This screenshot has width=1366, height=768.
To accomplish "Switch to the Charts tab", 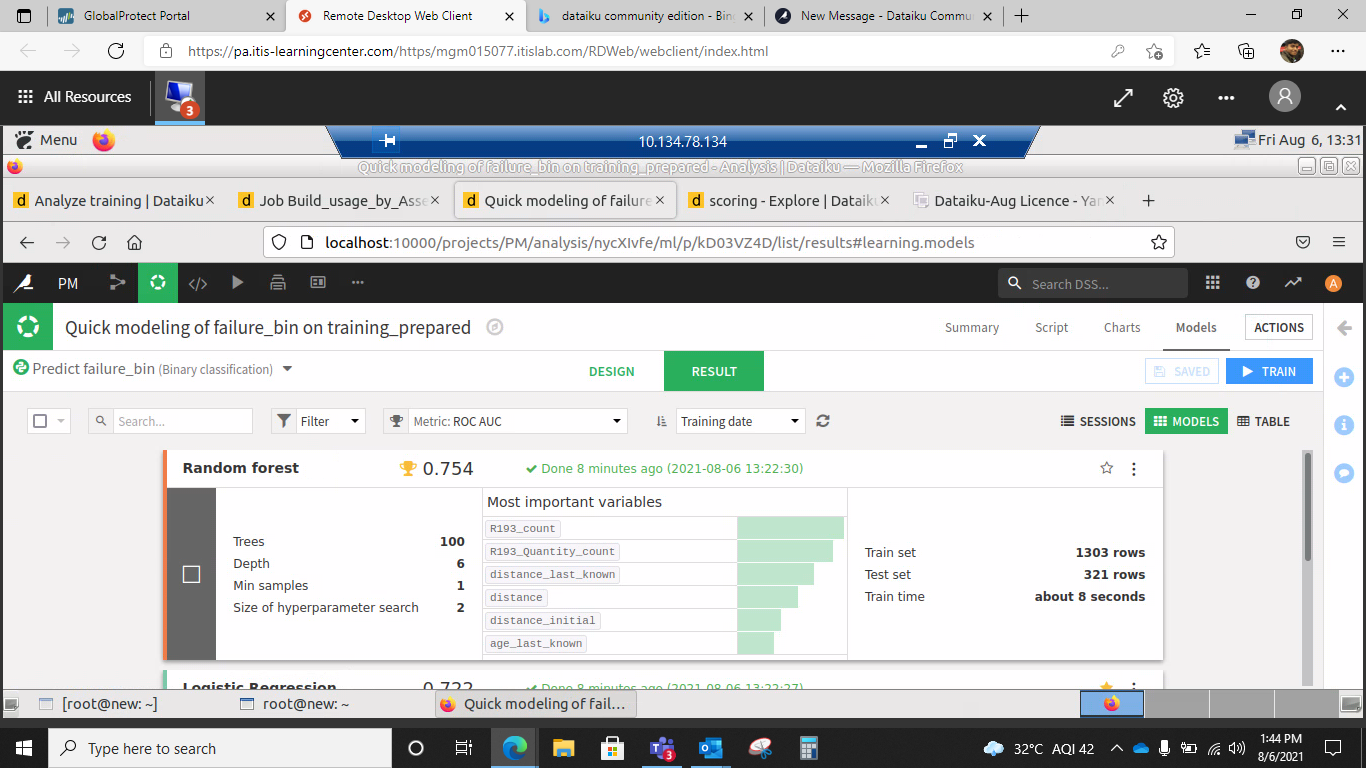I will (1122, 327).
